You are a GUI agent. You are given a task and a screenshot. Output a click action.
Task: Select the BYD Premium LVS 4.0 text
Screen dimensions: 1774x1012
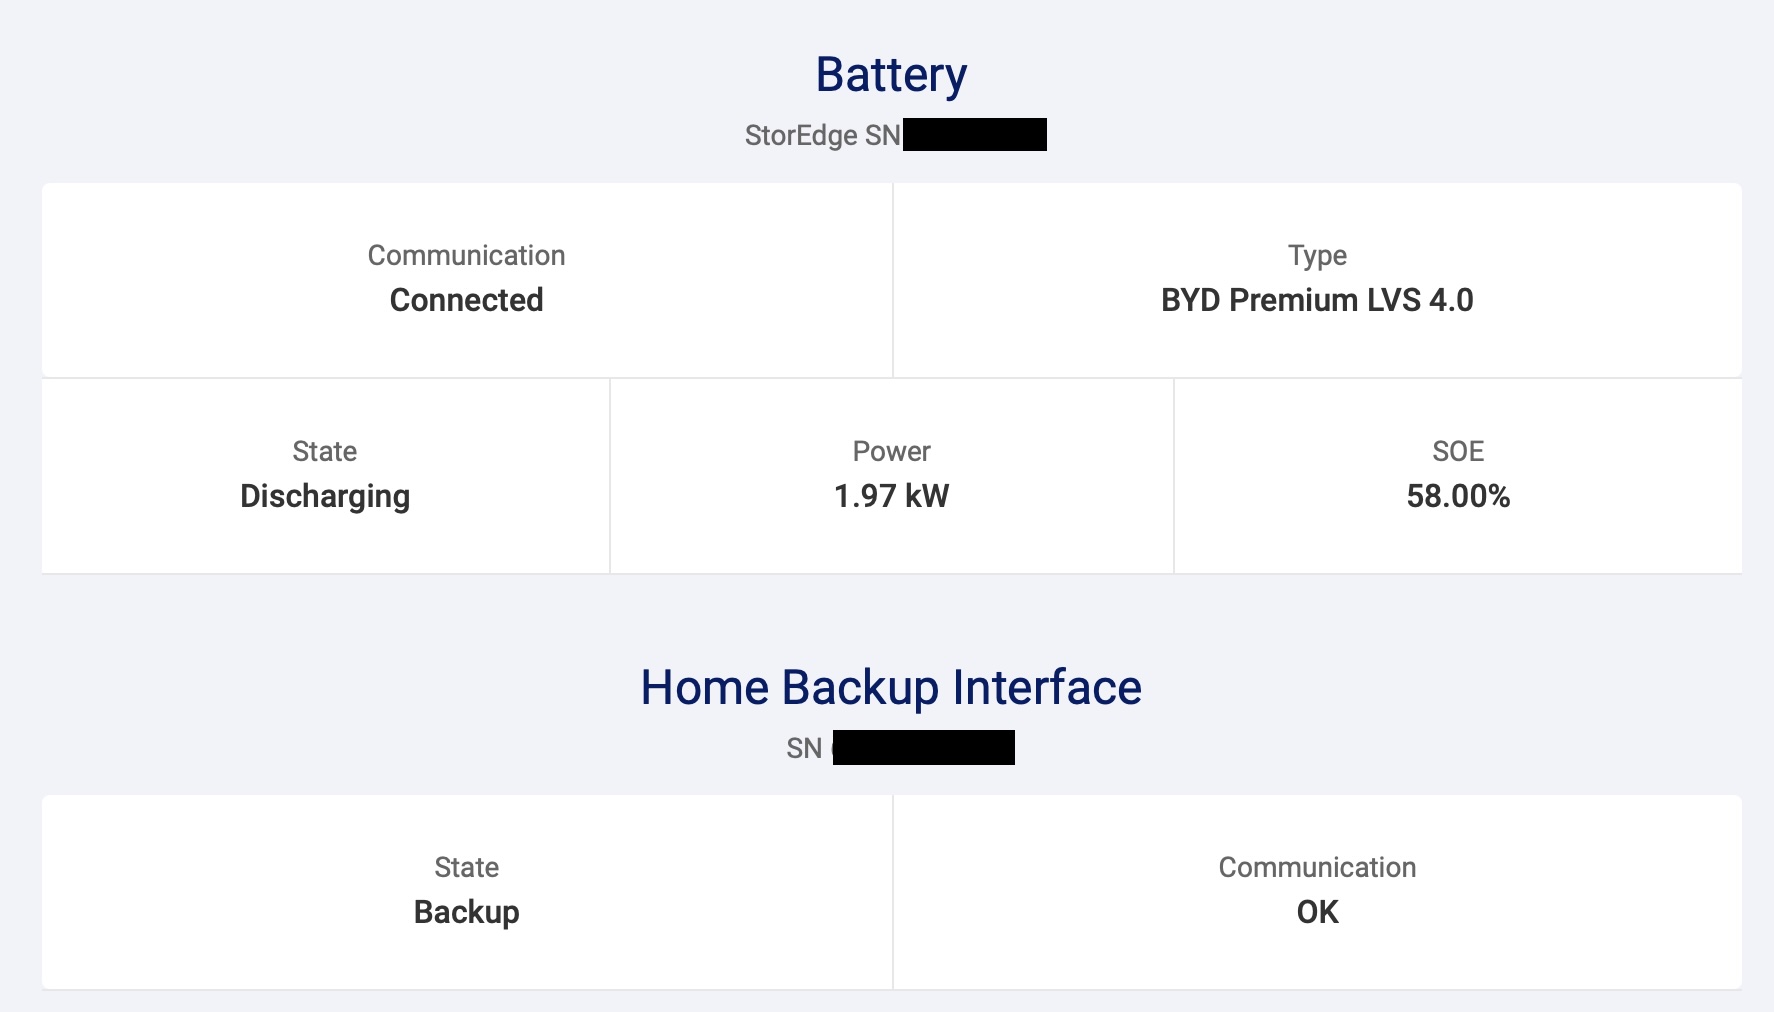(1317, 300)
